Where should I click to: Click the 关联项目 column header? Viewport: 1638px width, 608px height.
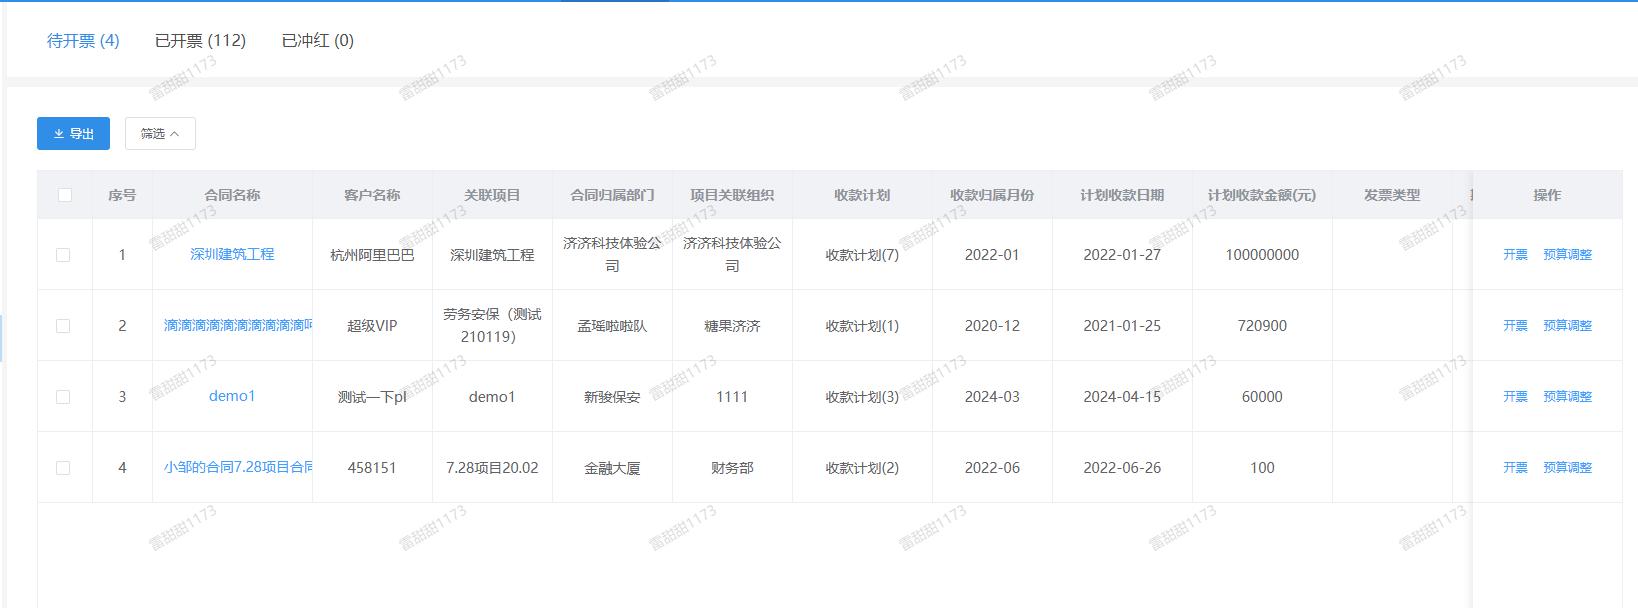(492, 195)
